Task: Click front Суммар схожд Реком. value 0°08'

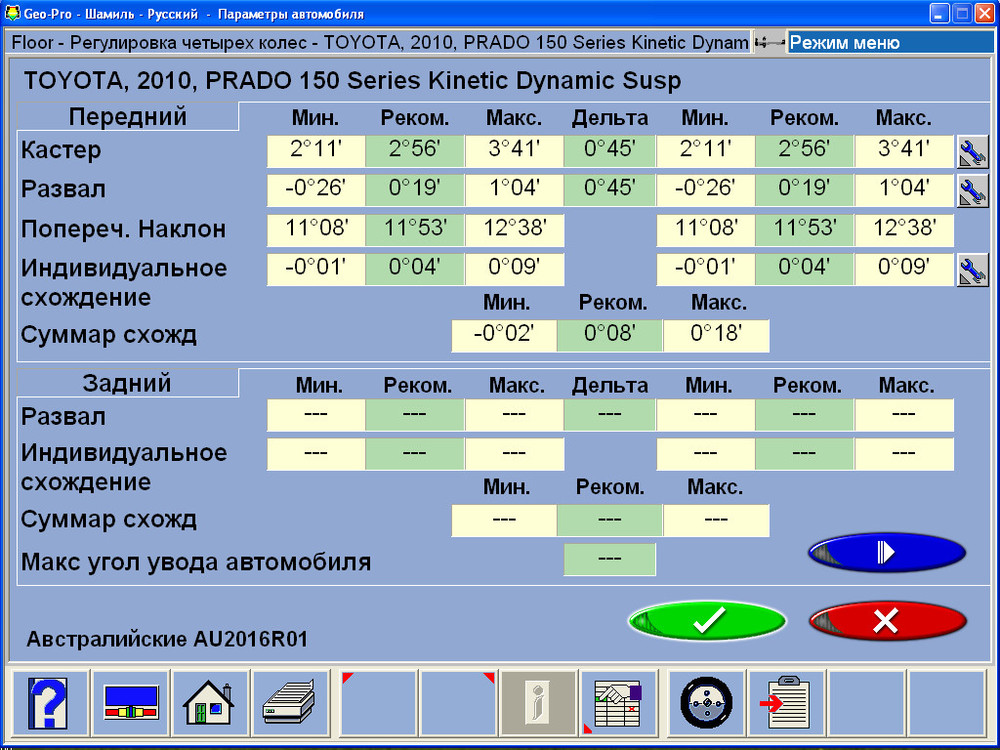Action: [610, 335]
